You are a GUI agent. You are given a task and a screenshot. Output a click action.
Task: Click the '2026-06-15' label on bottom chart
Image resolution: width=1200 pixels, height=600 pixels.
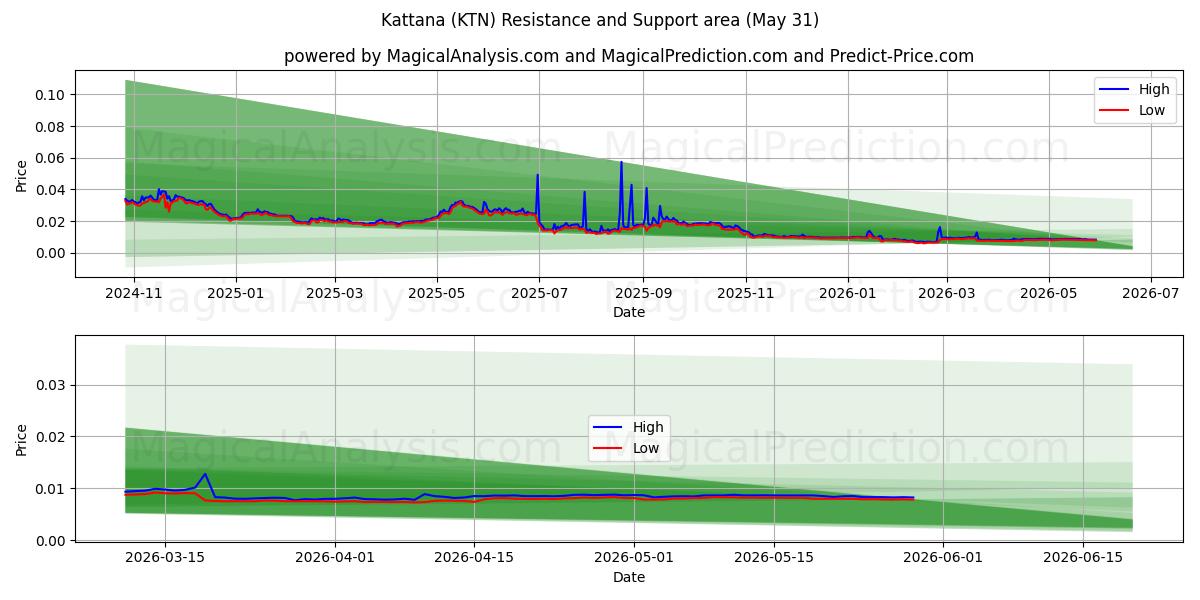click(x=1083, y=559)
